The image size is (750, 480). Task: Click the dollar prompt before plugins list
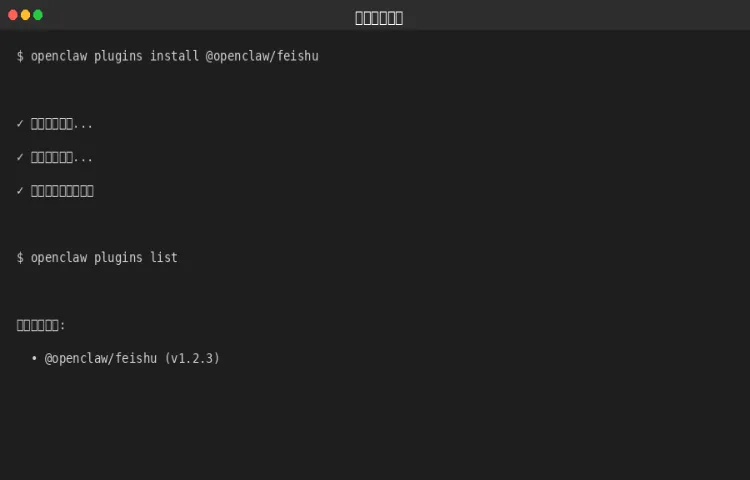click(x=20, y=258)
